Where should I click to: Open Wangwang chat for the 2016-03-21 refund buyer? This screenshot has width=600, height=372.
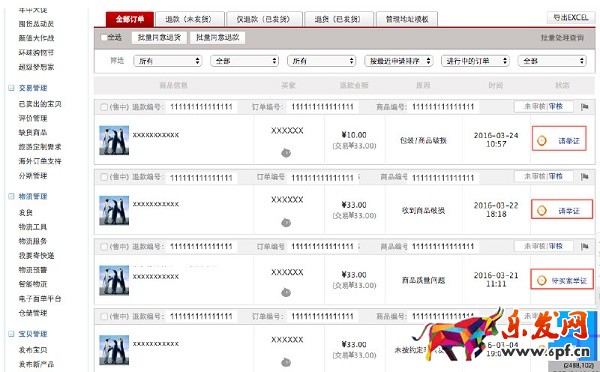[x=286, y=292]
